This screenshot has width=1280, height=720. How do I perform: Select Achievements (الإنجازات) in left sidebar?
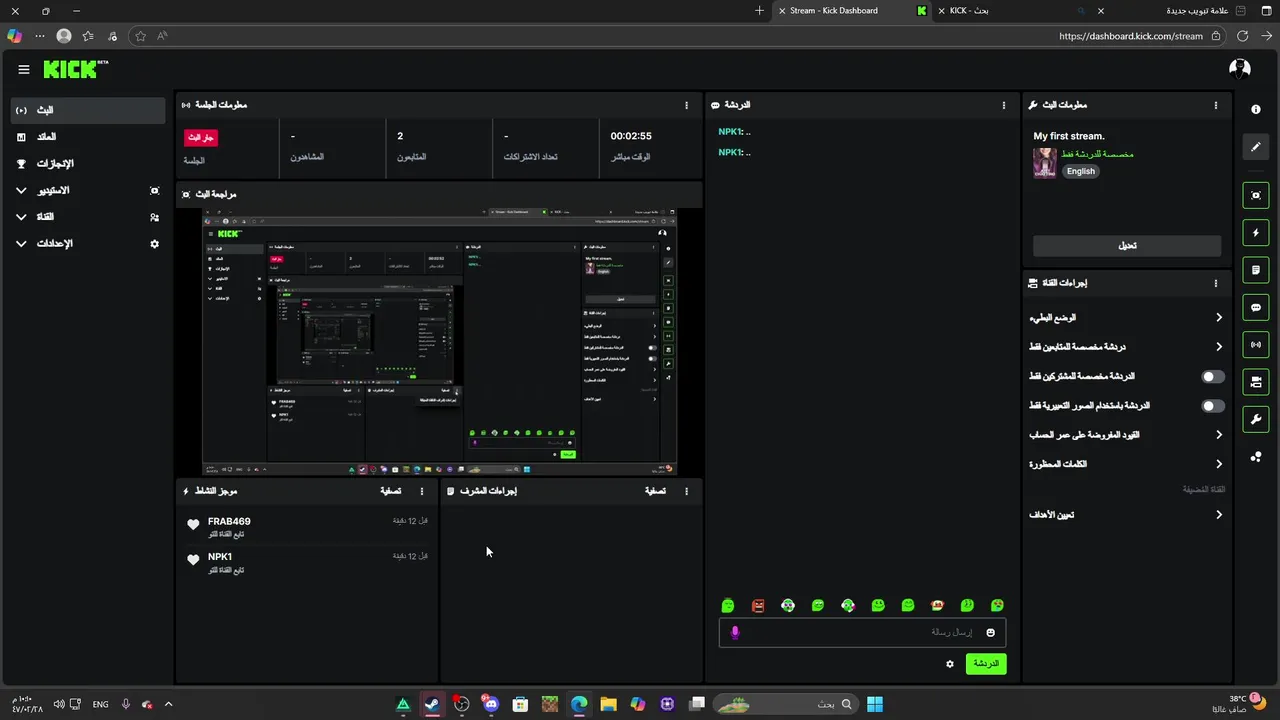coord(88,164)
